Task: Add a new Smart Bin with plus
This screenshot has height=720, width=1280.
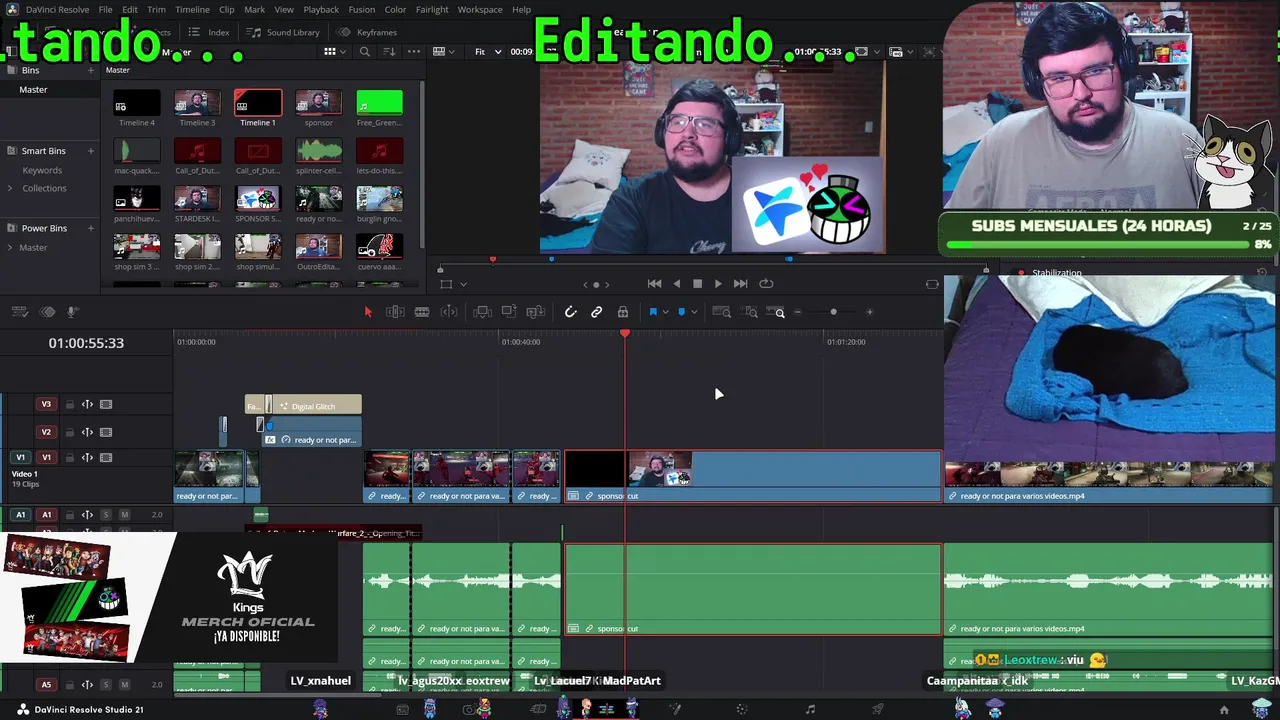Action: (91, 151)
